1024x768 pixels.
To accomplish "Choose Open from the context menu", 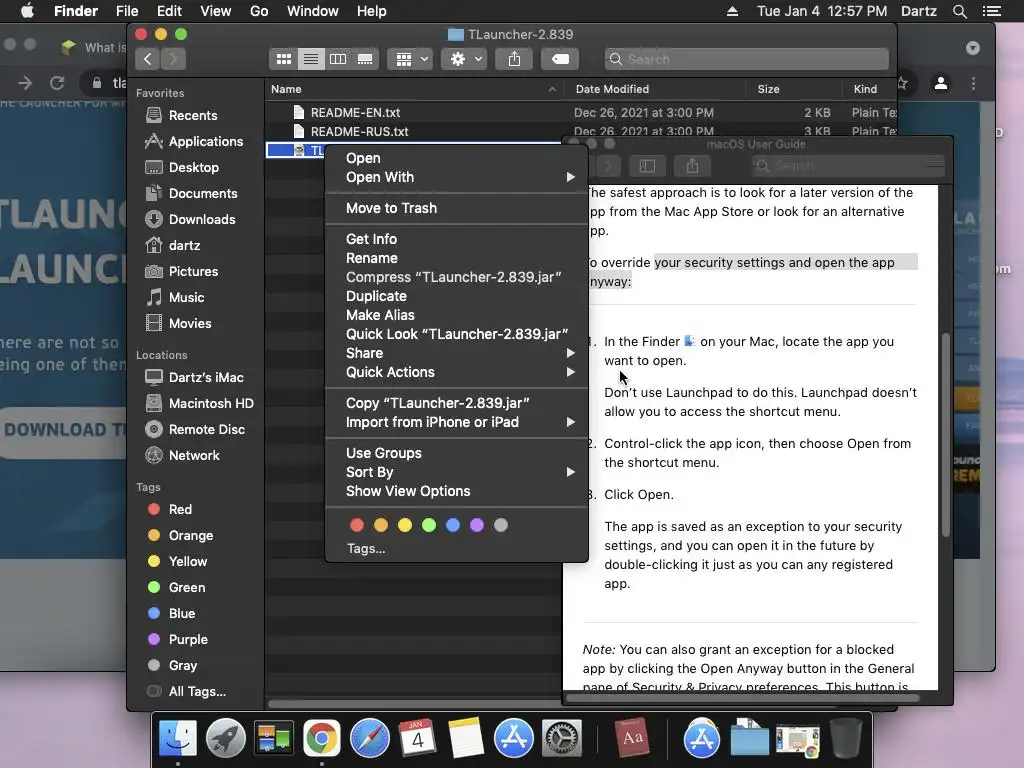I will coord(456,159).
